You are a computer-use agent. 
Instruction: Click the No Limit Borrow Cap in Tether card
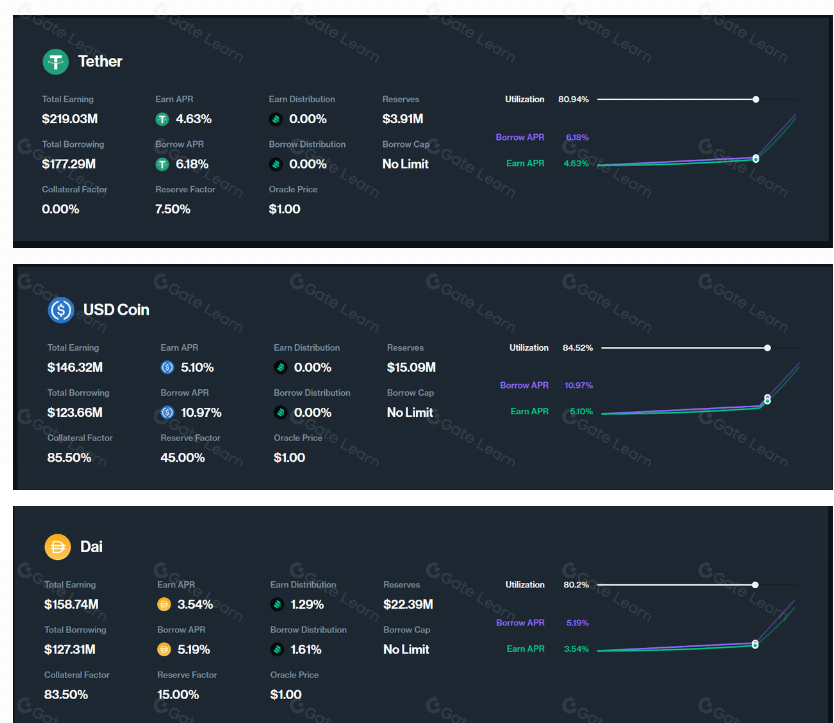pos(405,164)
